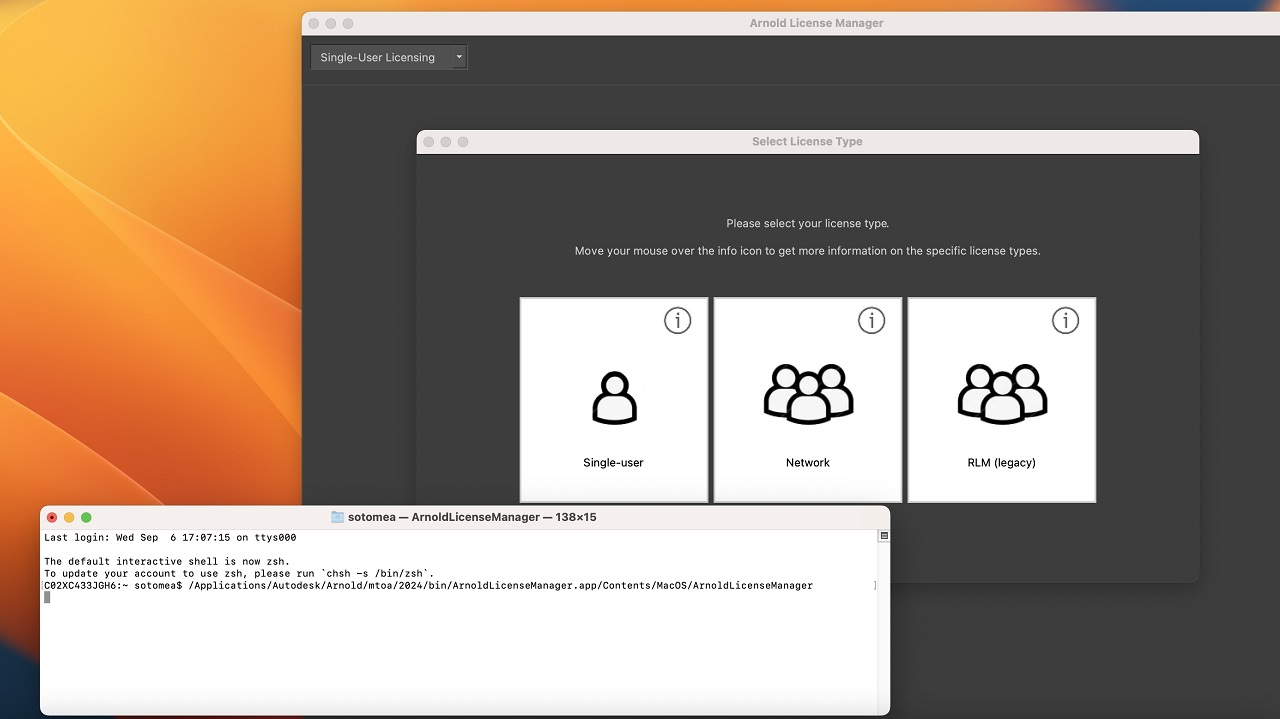
Task: Click the Terminal cursor block on empty prompt
Action: pos(47,597)
